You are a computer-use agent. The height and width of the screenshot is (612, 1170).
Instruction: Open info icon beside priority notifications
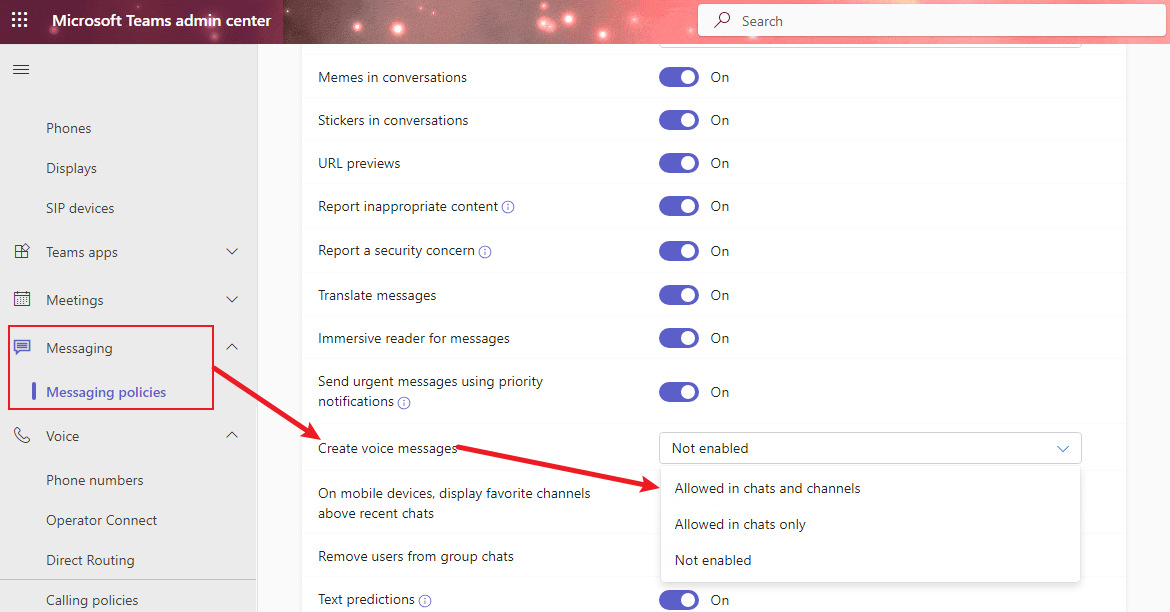(x=404, y=402)
